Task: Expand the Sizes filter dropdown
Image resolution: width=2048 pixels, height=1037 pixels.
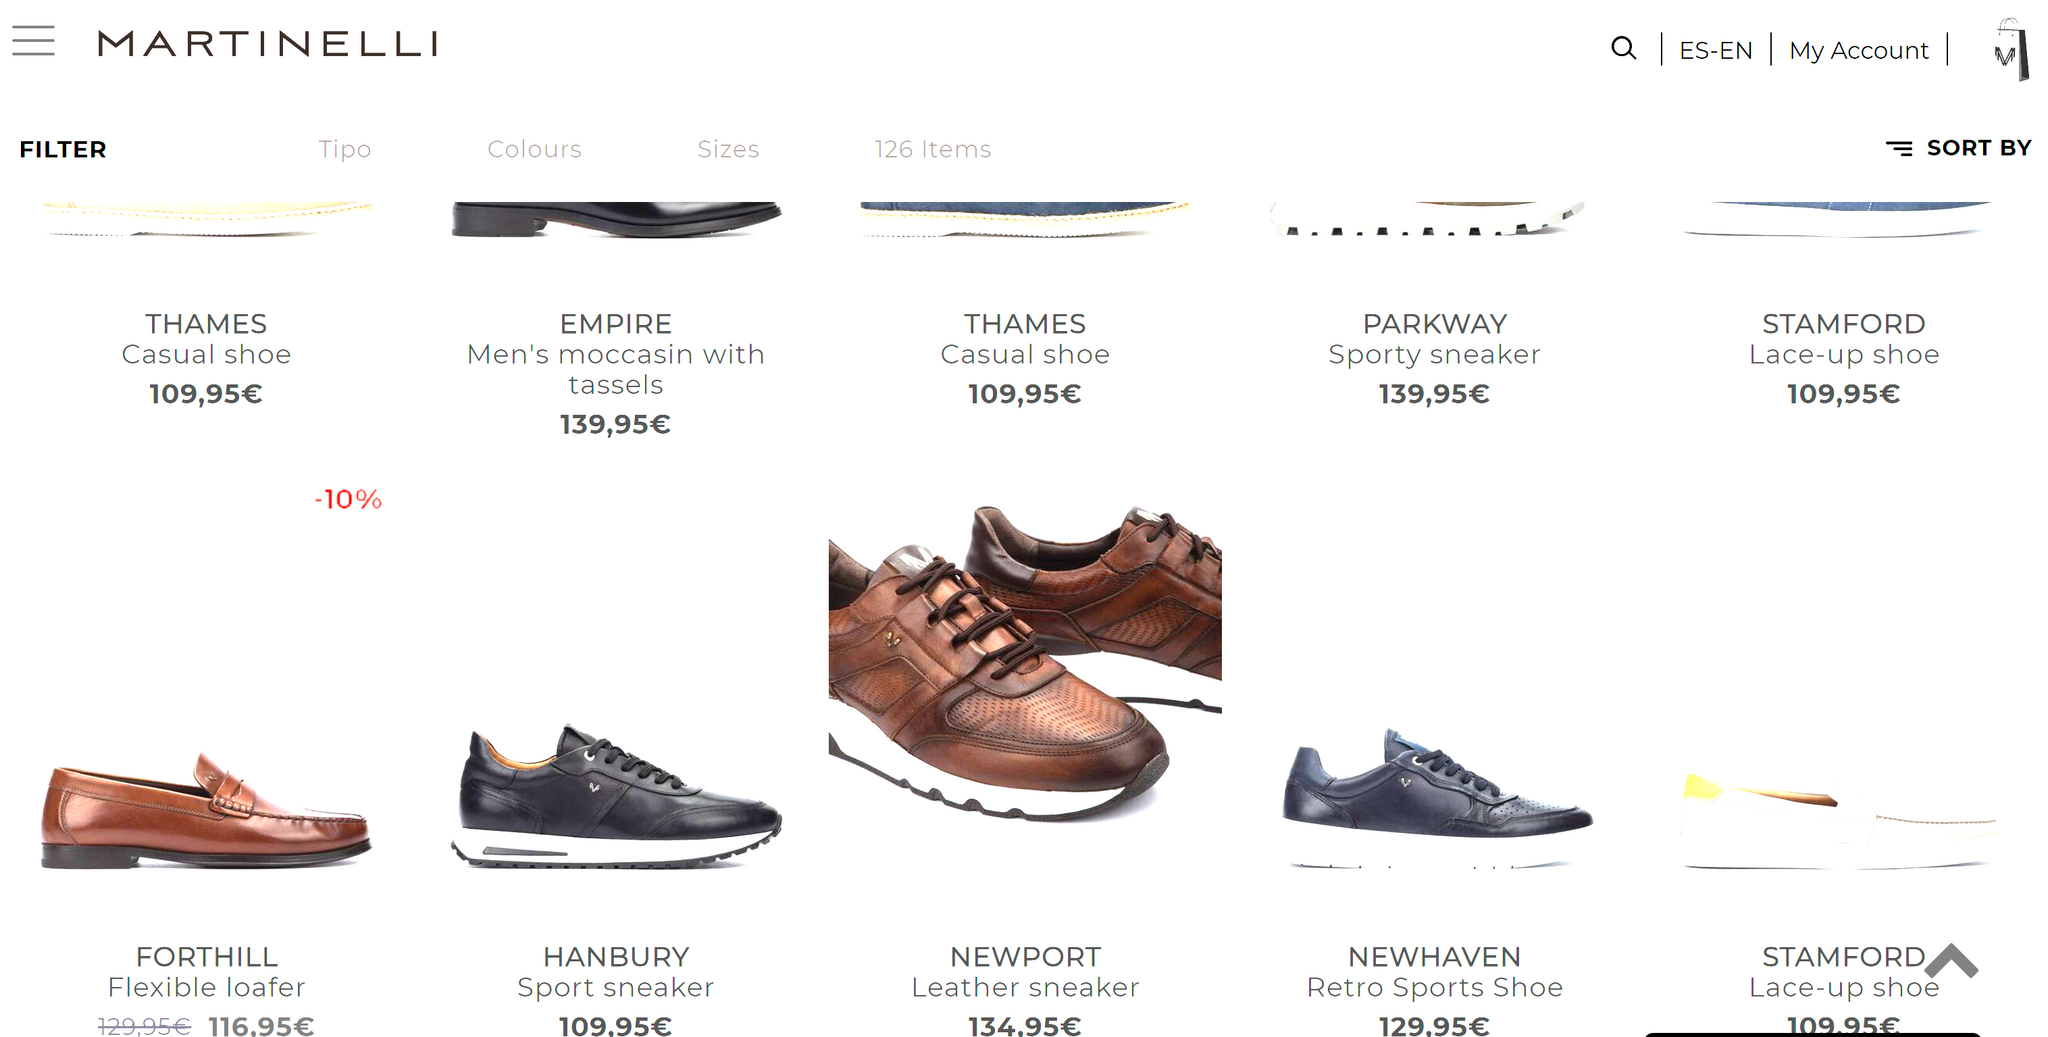Action: tap(728, 149)
